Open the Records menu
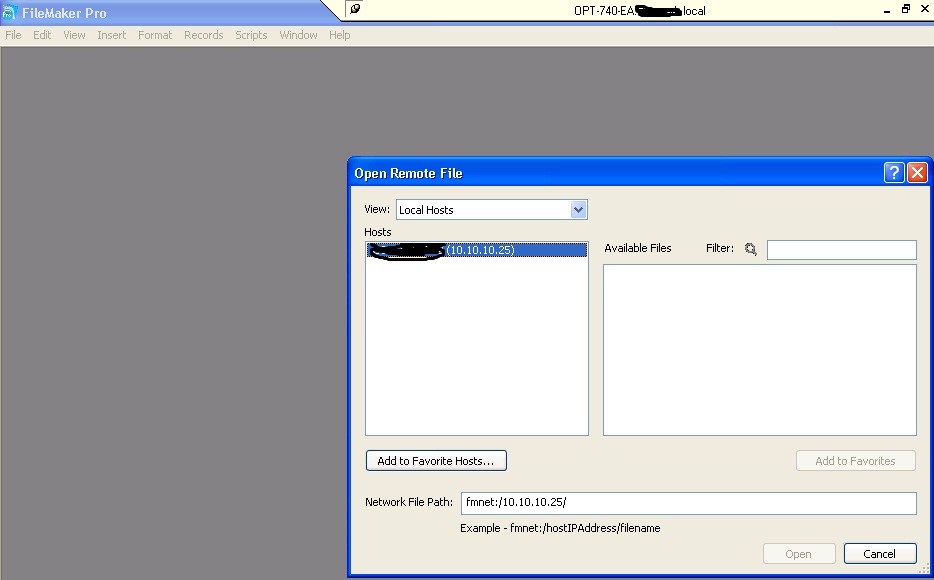The width and height of the screenshot is (934, 580). click(203, 35)
